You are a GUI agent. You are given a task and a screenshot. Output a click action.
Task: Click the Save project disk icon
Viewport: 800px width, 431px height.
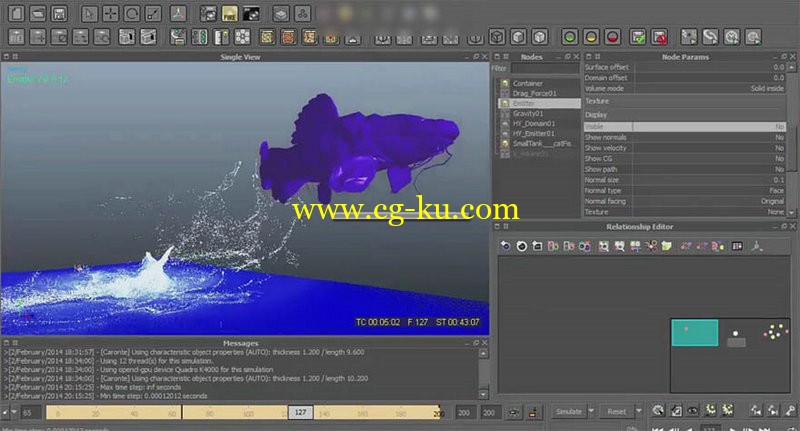(x=59, y=14)
